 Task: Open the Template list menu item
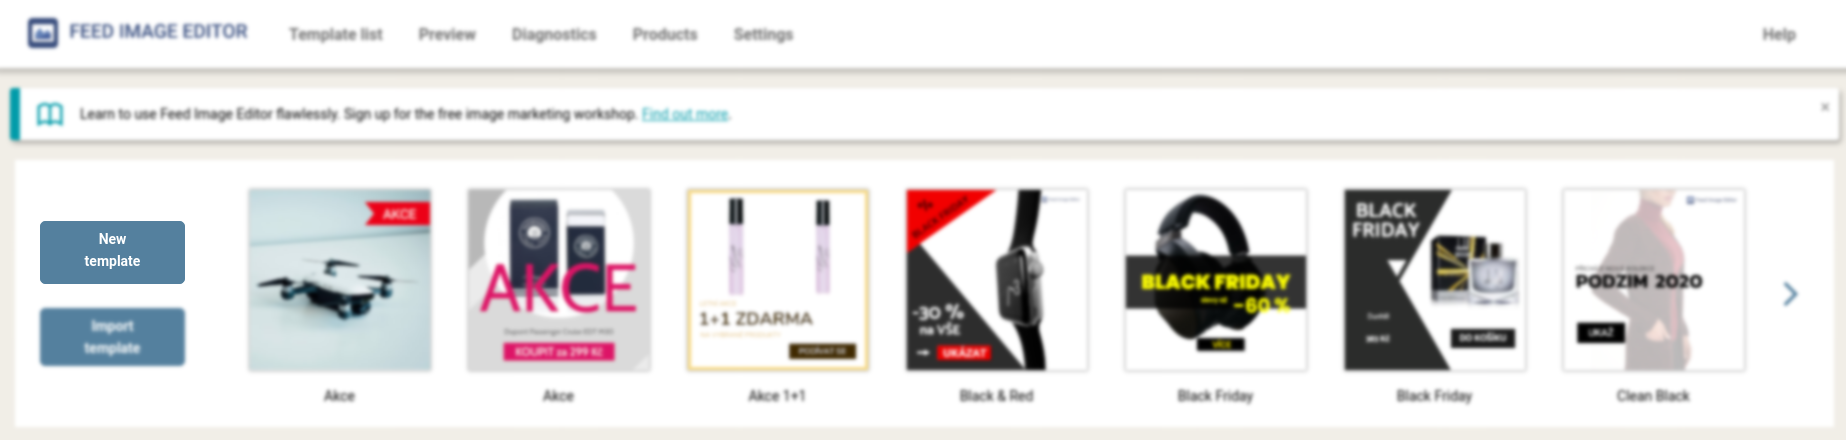point(336,34)
